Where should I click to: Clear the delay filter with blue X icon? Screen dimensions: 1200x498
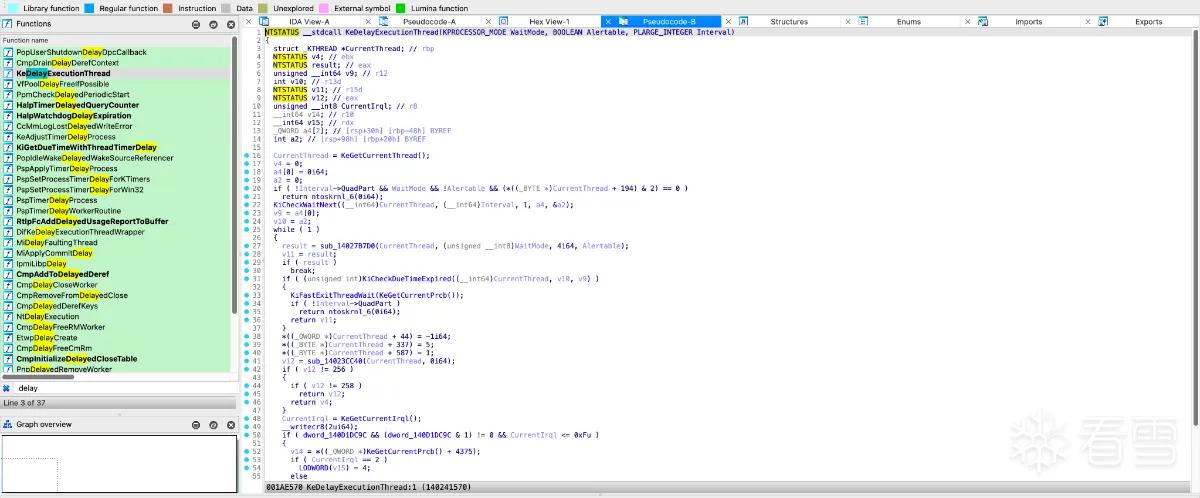tap(7, 388)
